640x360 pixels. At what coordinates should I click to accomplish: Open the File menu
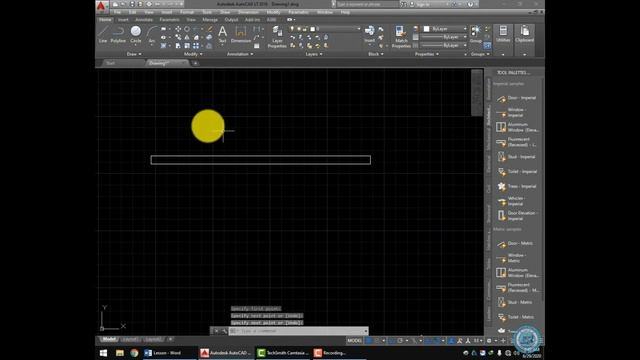click(117, 12)
